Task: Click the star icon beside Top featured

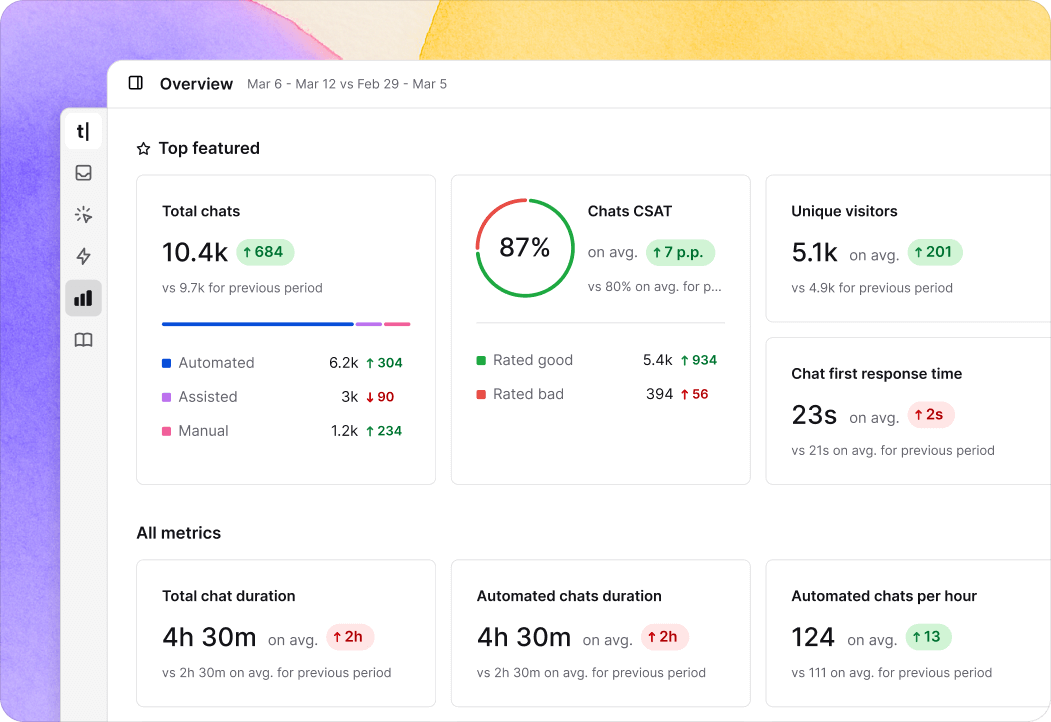Action: (x=143, y=149)
